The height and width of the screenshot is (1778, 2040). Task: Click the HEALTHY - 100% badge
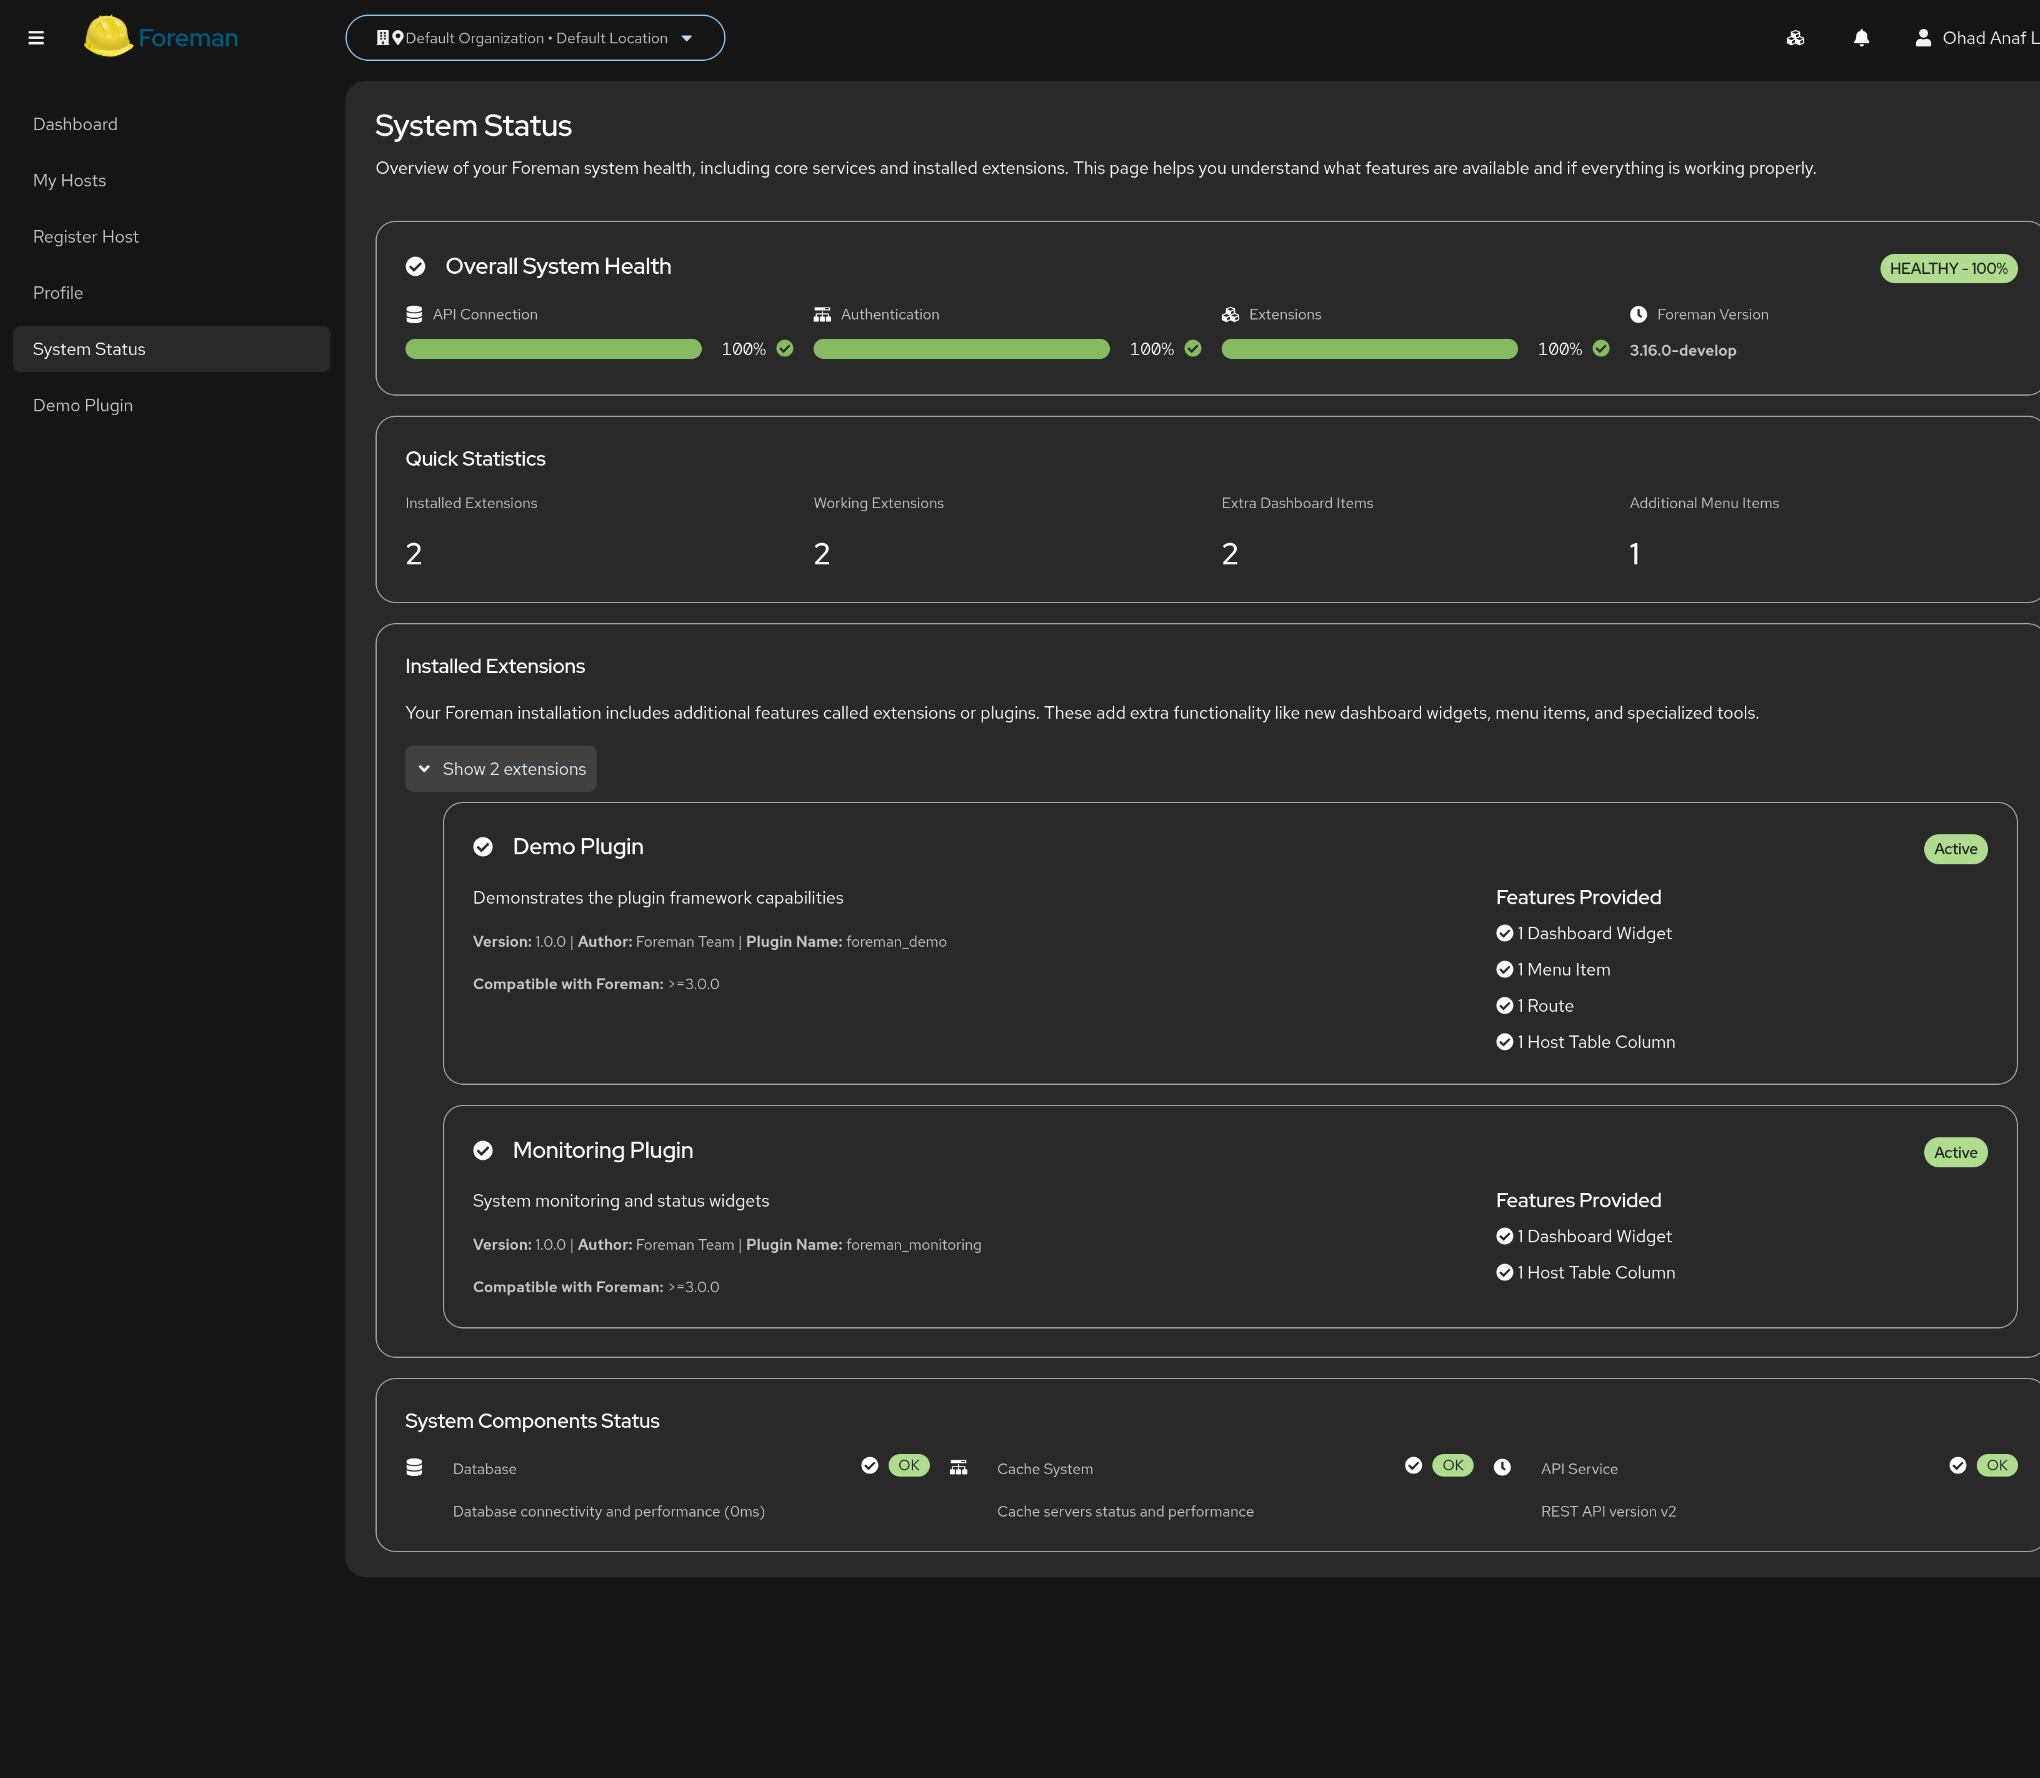(1948, 268)
